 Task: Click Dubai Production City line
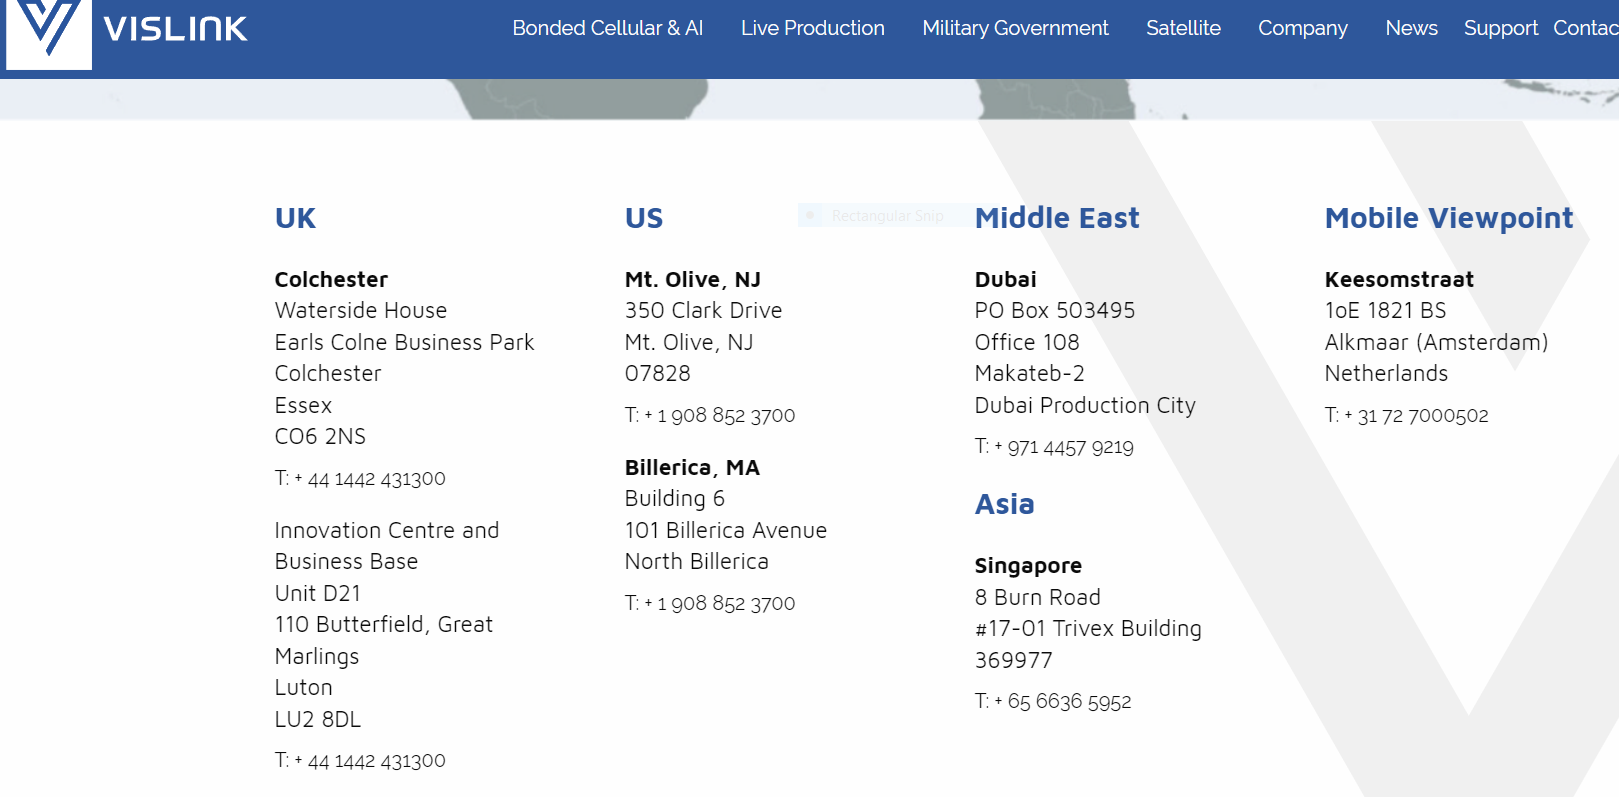point(1085,406)
